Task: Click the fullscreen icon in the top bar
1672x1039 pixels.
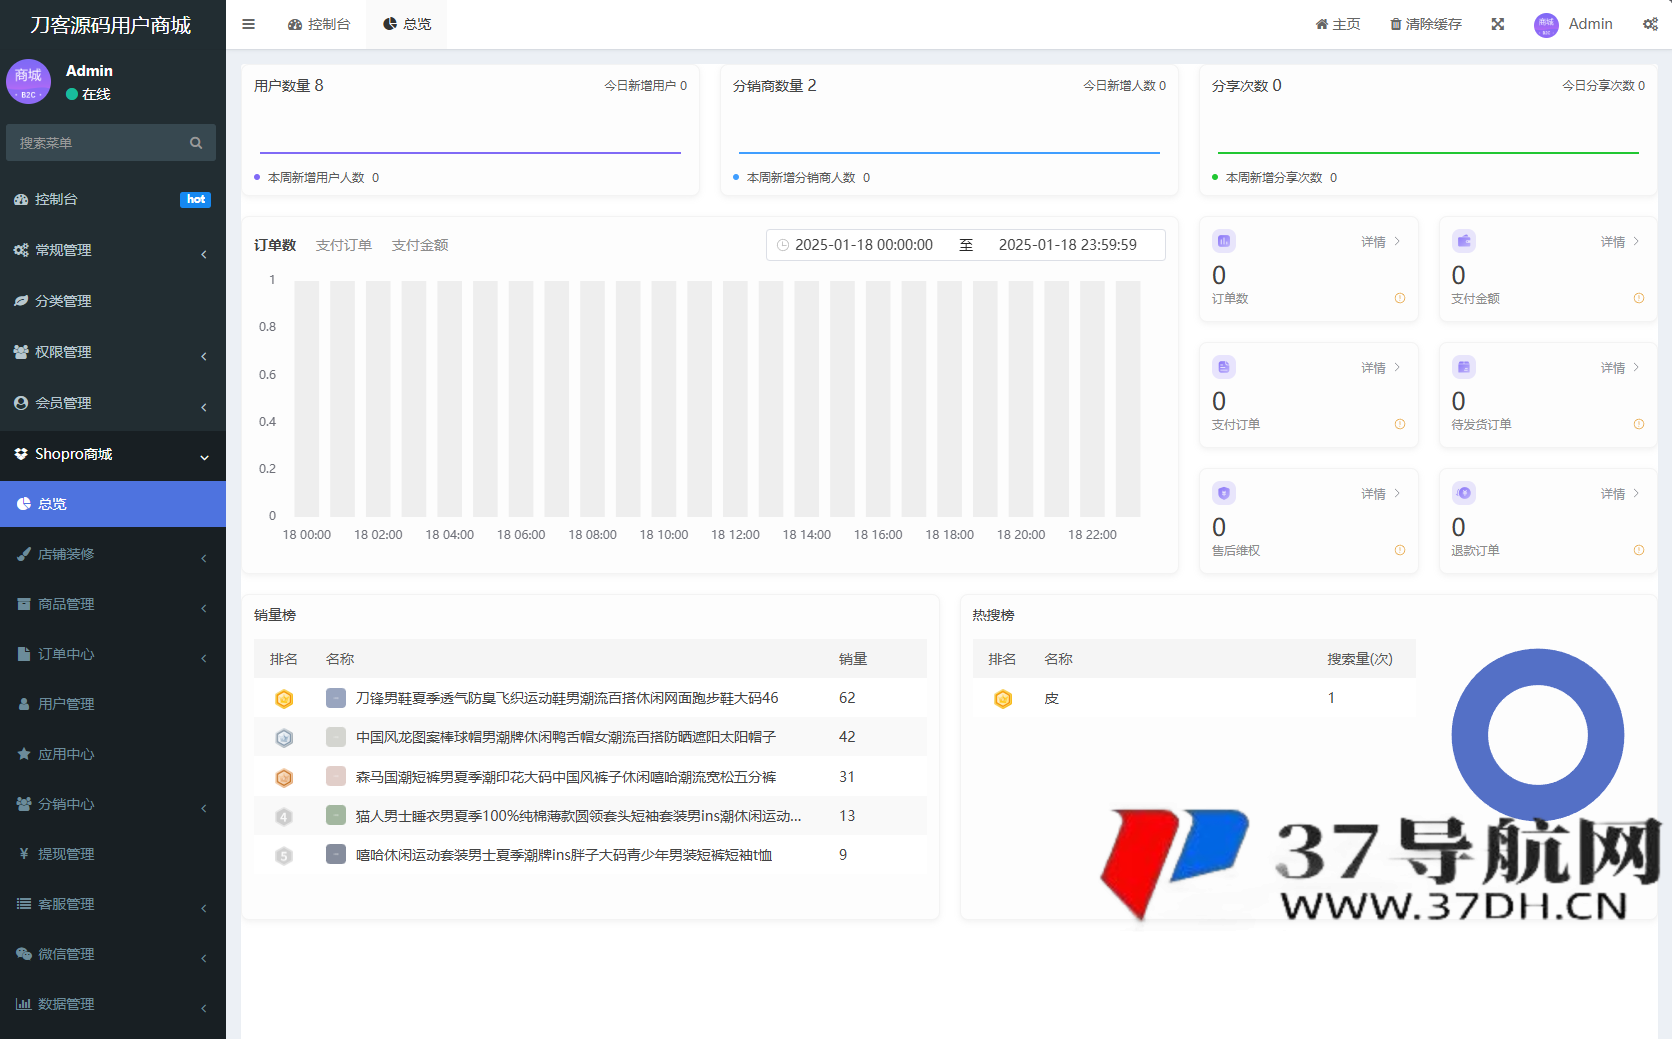Action: coord(1497,23)
